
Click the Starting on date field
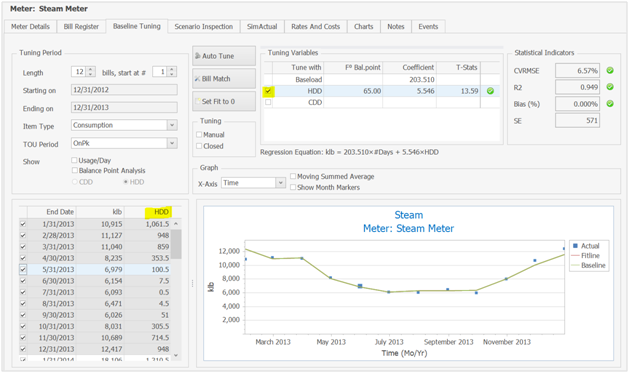[124, 90]
